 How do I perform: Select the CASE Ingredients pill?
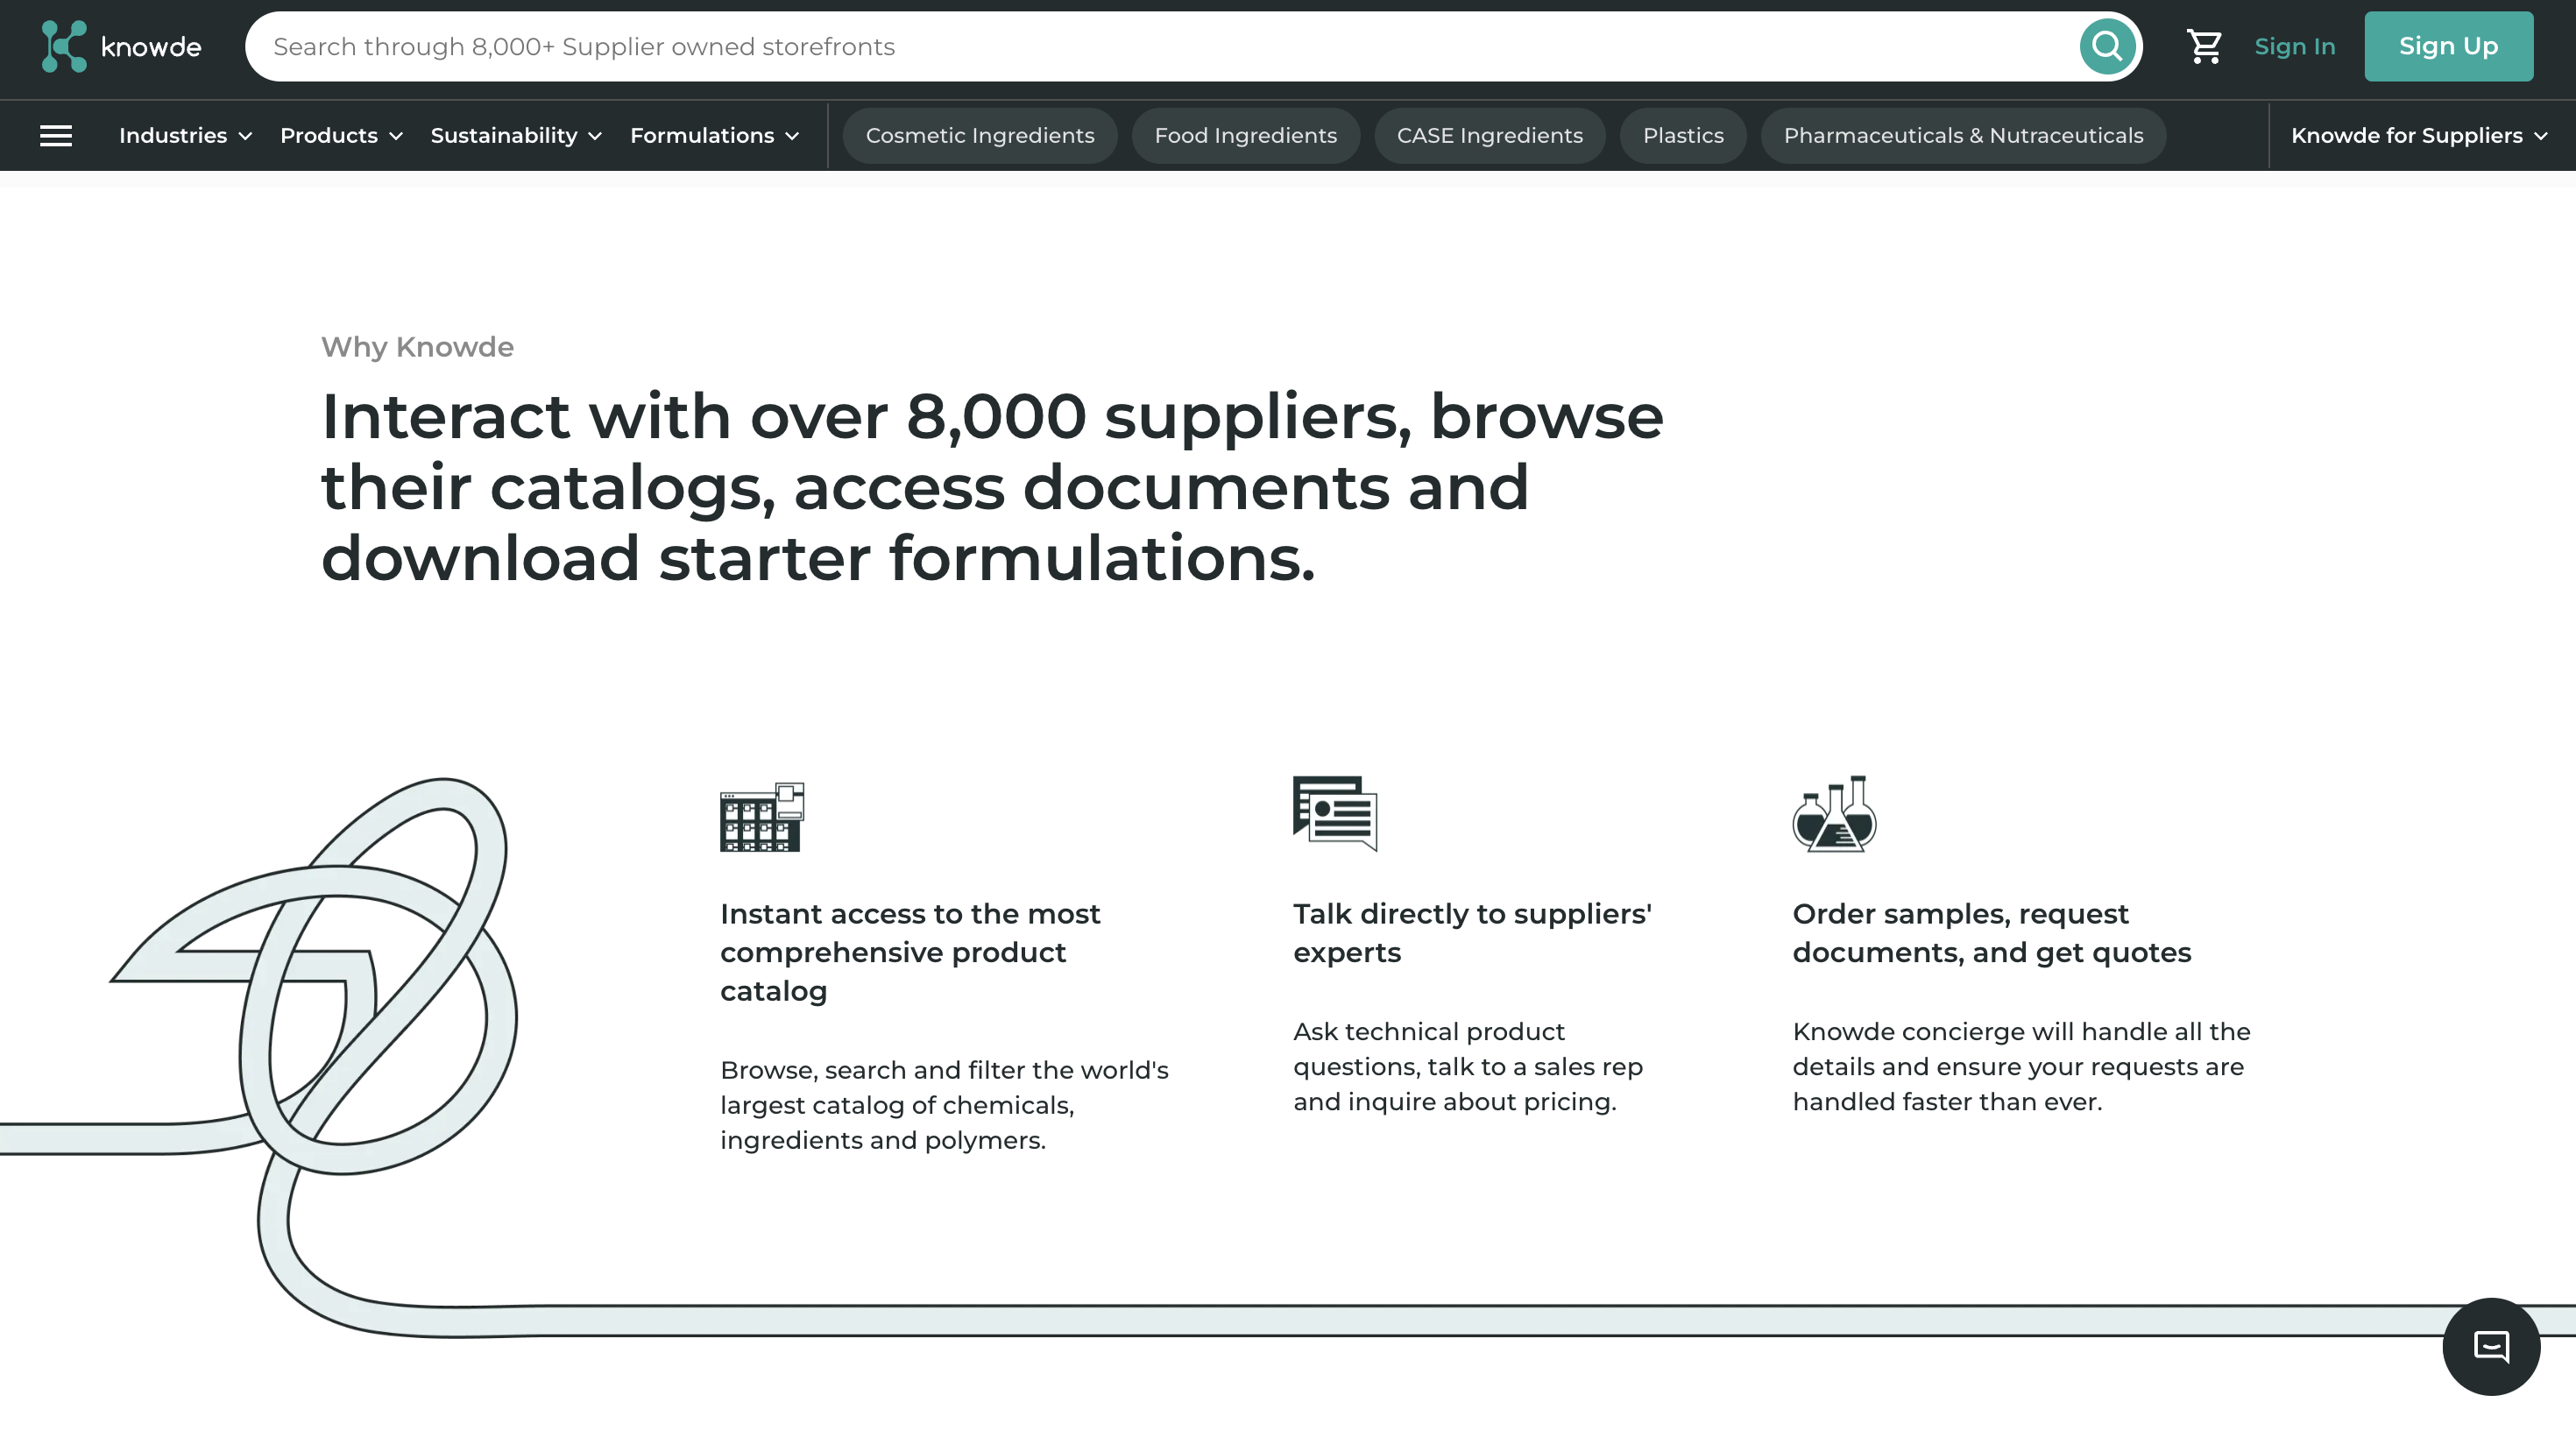point(1489,136)
